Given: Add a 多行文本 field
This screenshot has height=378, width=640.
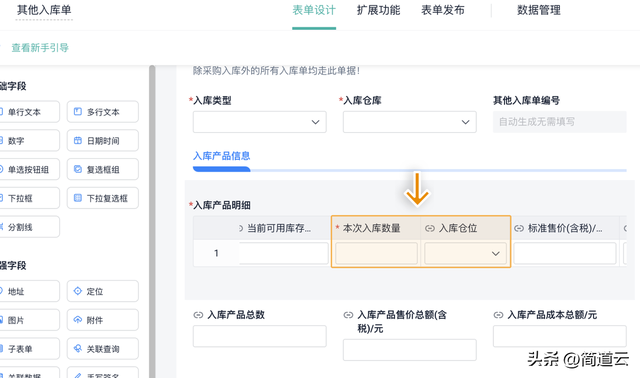Looking at the screenshot, I should (x=103, y=112).
